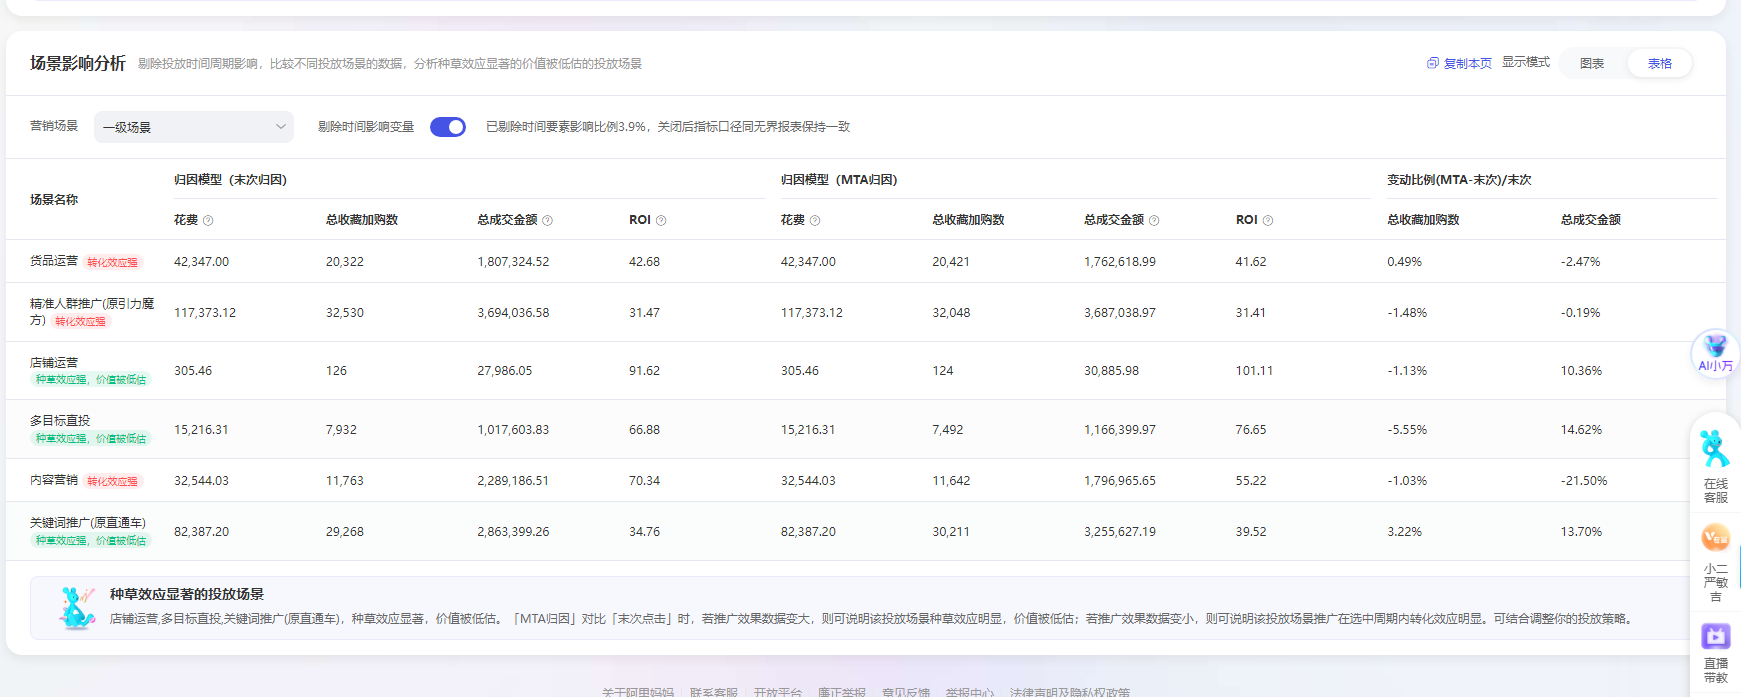Switch display mode to 图表
This screenshot has width=1741, height=697.
tap(1592, 64)
